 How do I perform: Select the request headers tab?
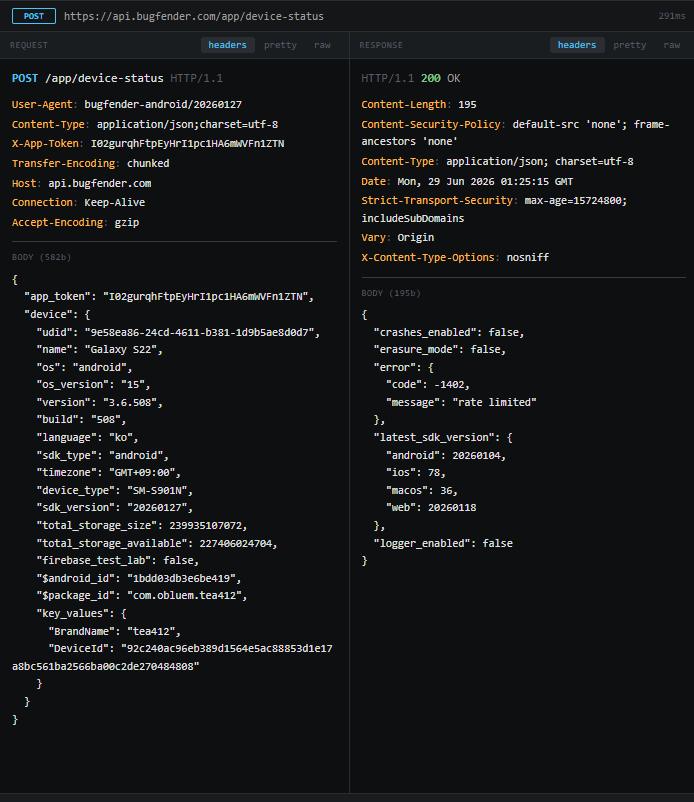[x=228, y=45]
